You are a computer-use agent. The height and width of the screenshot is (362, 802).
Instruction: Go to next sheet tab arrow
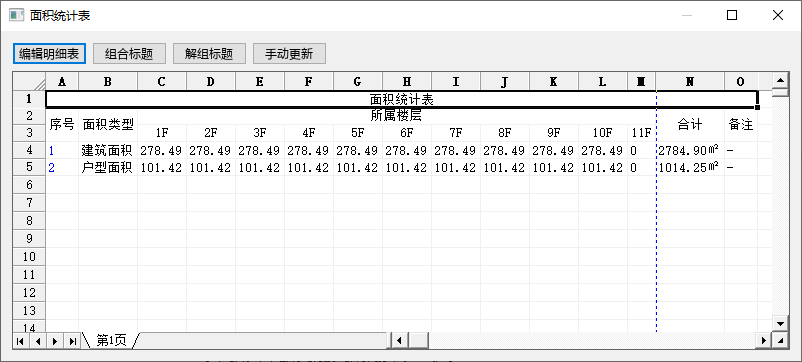[54, 341]
